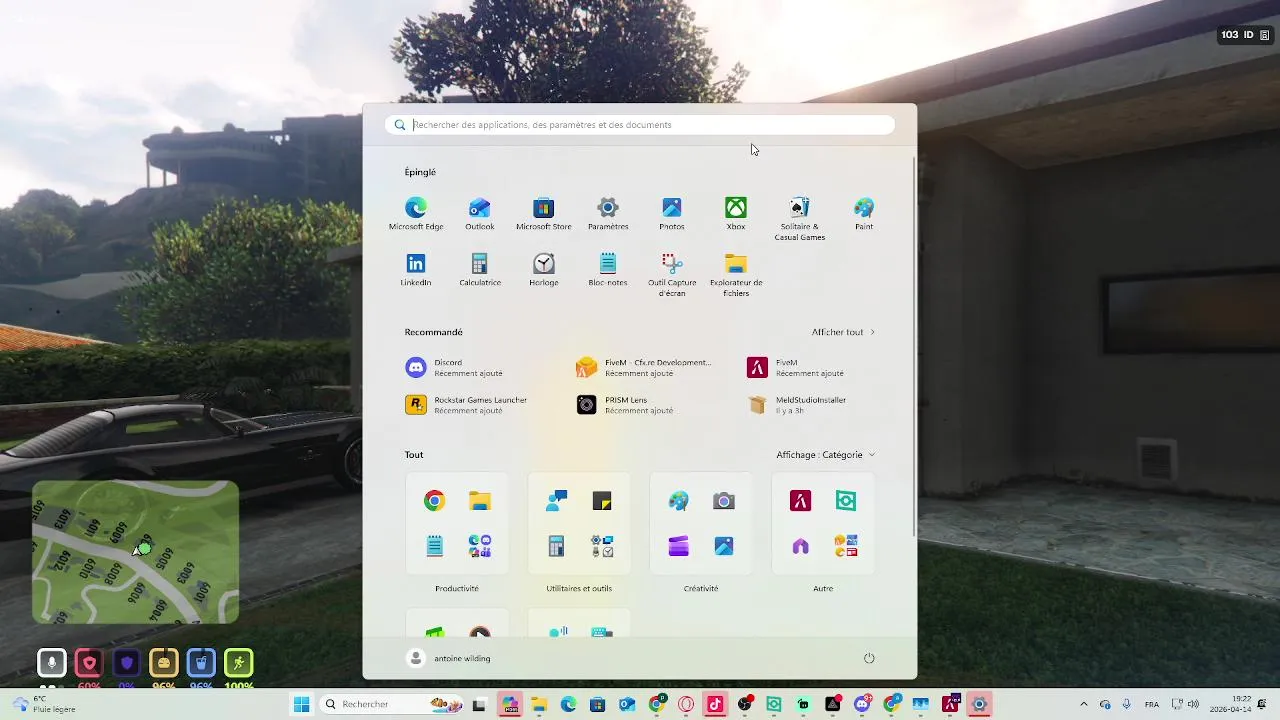Screen dimensions: 1280x720
Task: Focus the Start menu search field
Action: pyautogui.click(x=640, y=125)
